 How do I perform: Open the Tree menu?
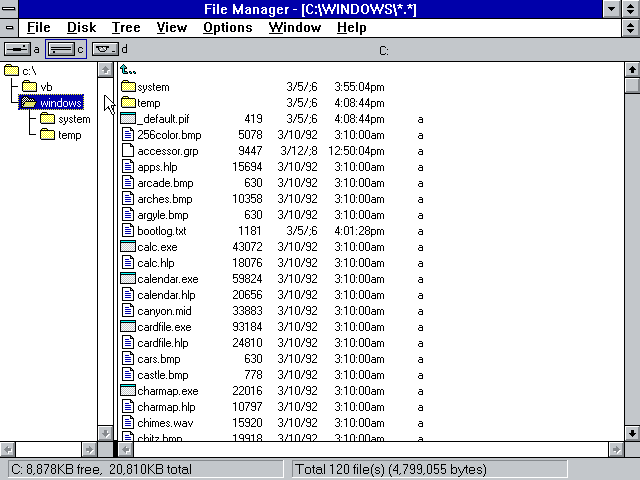point(126,27)
